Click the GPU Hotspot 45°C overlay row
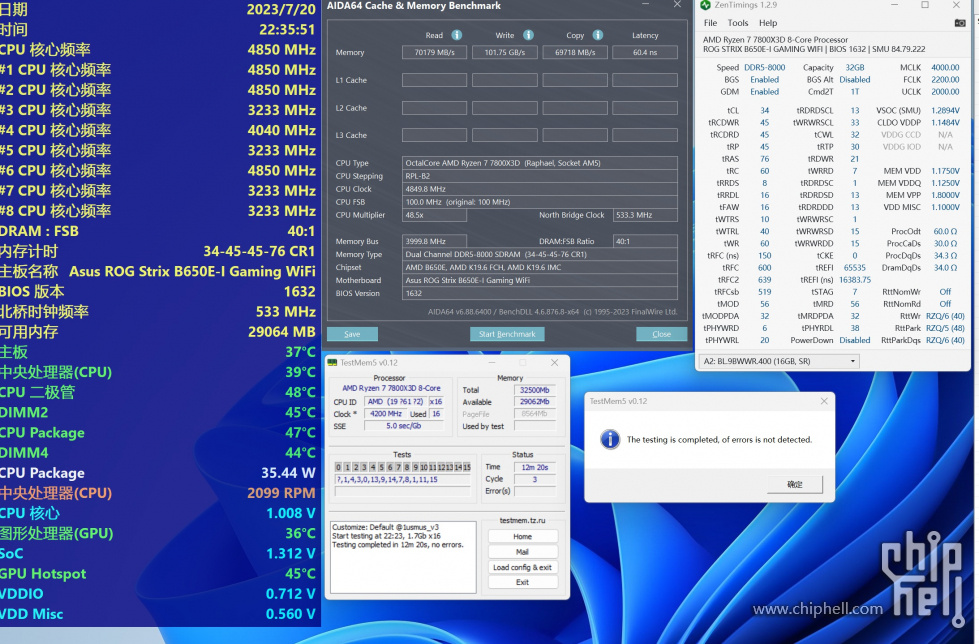The image size is (979, 644). pos(158,573)
